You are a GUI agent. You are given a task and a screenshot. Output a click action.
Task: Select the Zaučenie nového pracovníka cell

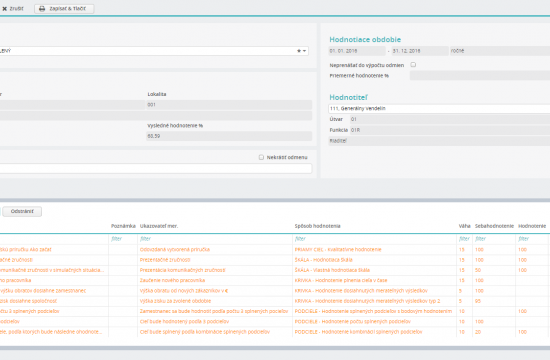coord(215,280)
